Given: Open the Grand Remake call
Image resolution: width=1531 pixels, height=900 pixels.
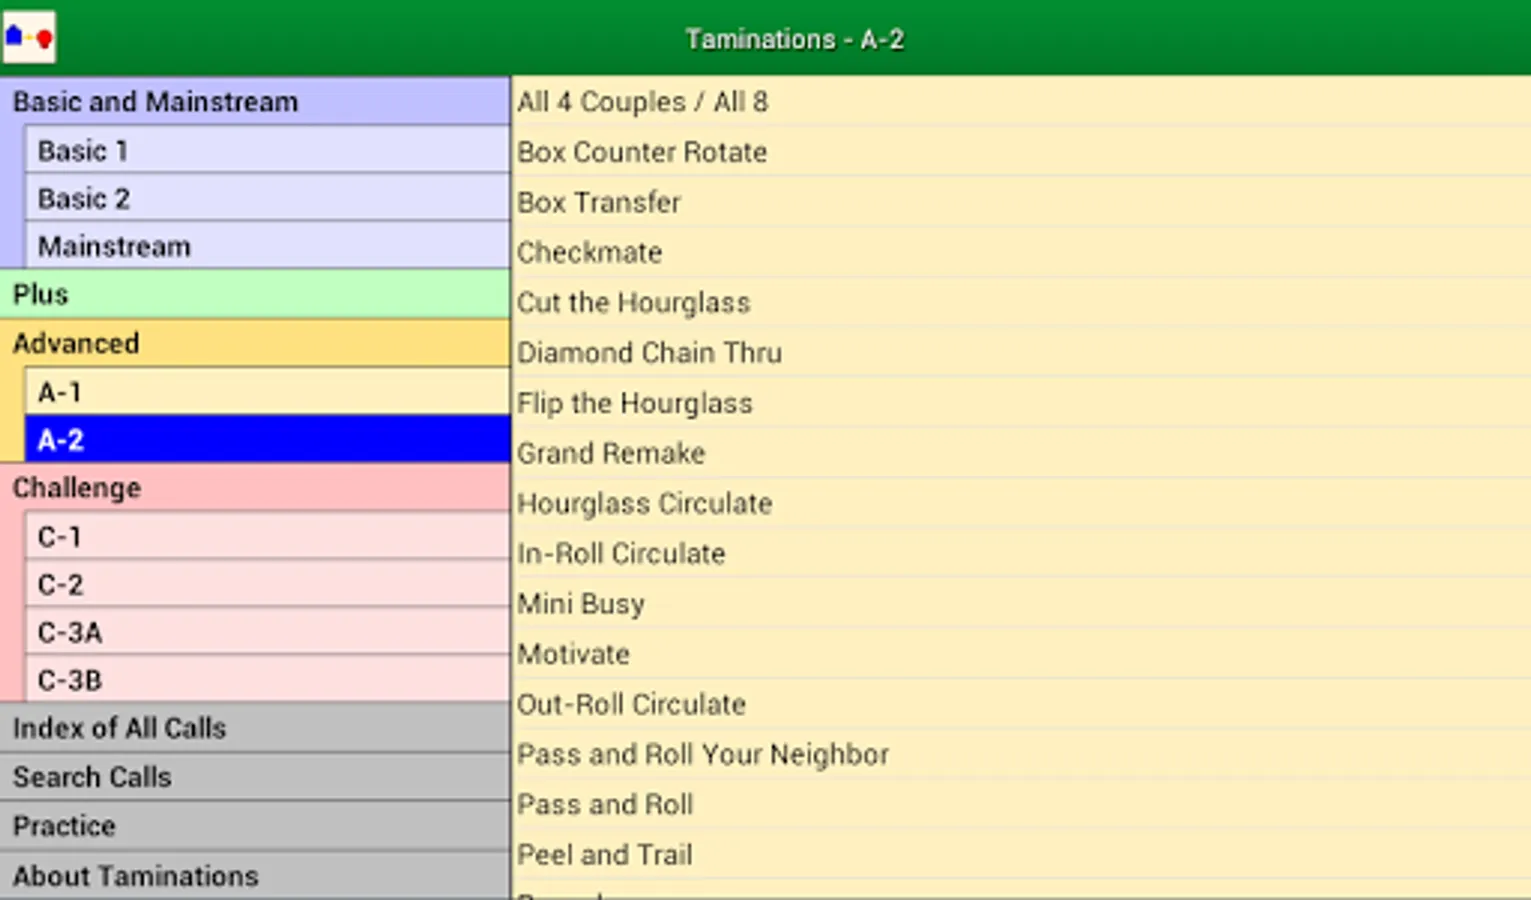Looking at the screenshot, I should [x=1022, y=453].
